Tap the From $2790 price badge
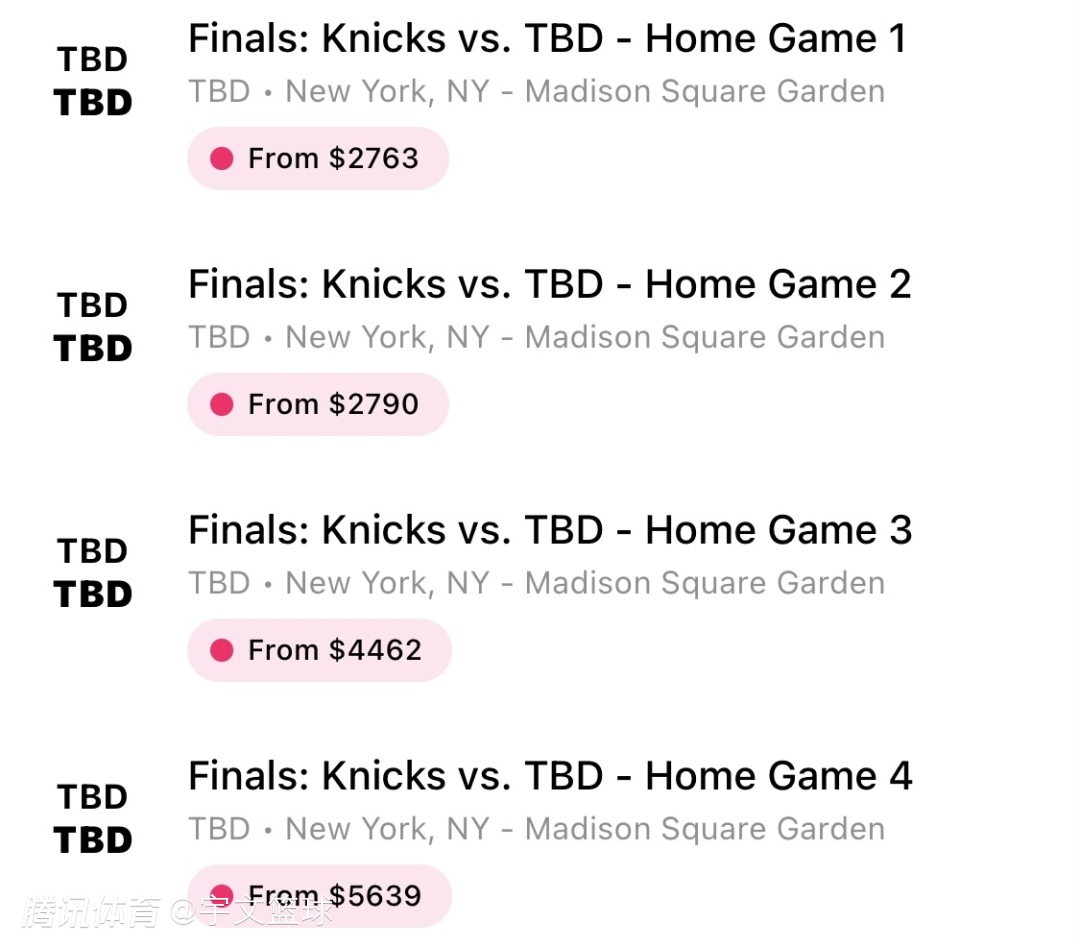Viewport: 1080px width, 947px height. coord(318,404)
